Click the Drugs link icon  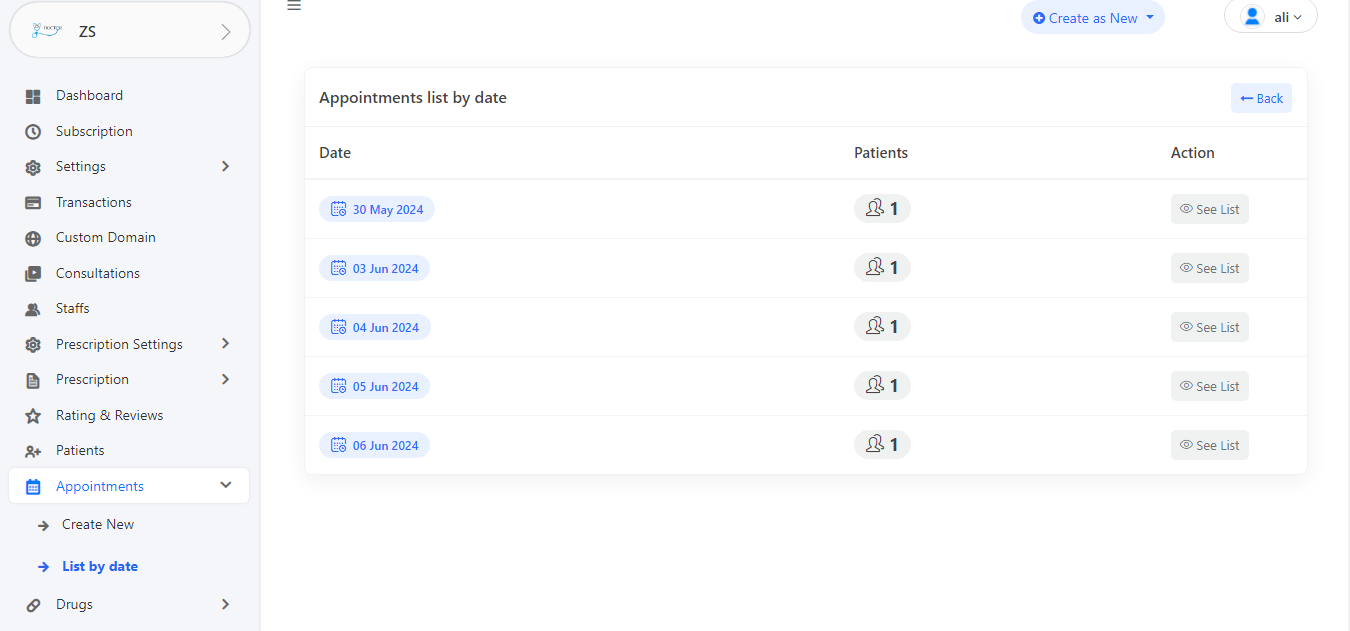coord(33,605)
